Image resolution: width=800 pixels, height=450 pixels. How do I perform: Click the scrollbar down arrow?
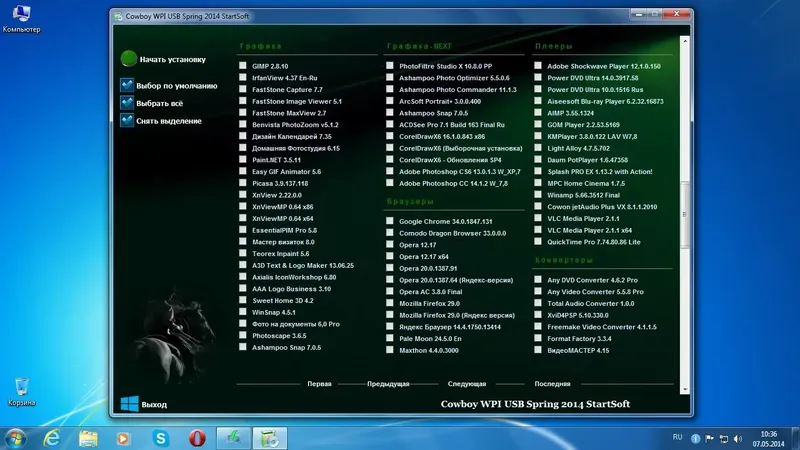(685, 390)
